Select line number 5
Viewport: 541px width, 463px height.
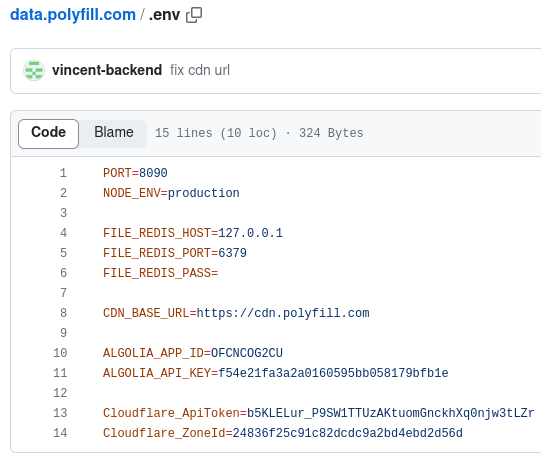click(x=63, y=253)
